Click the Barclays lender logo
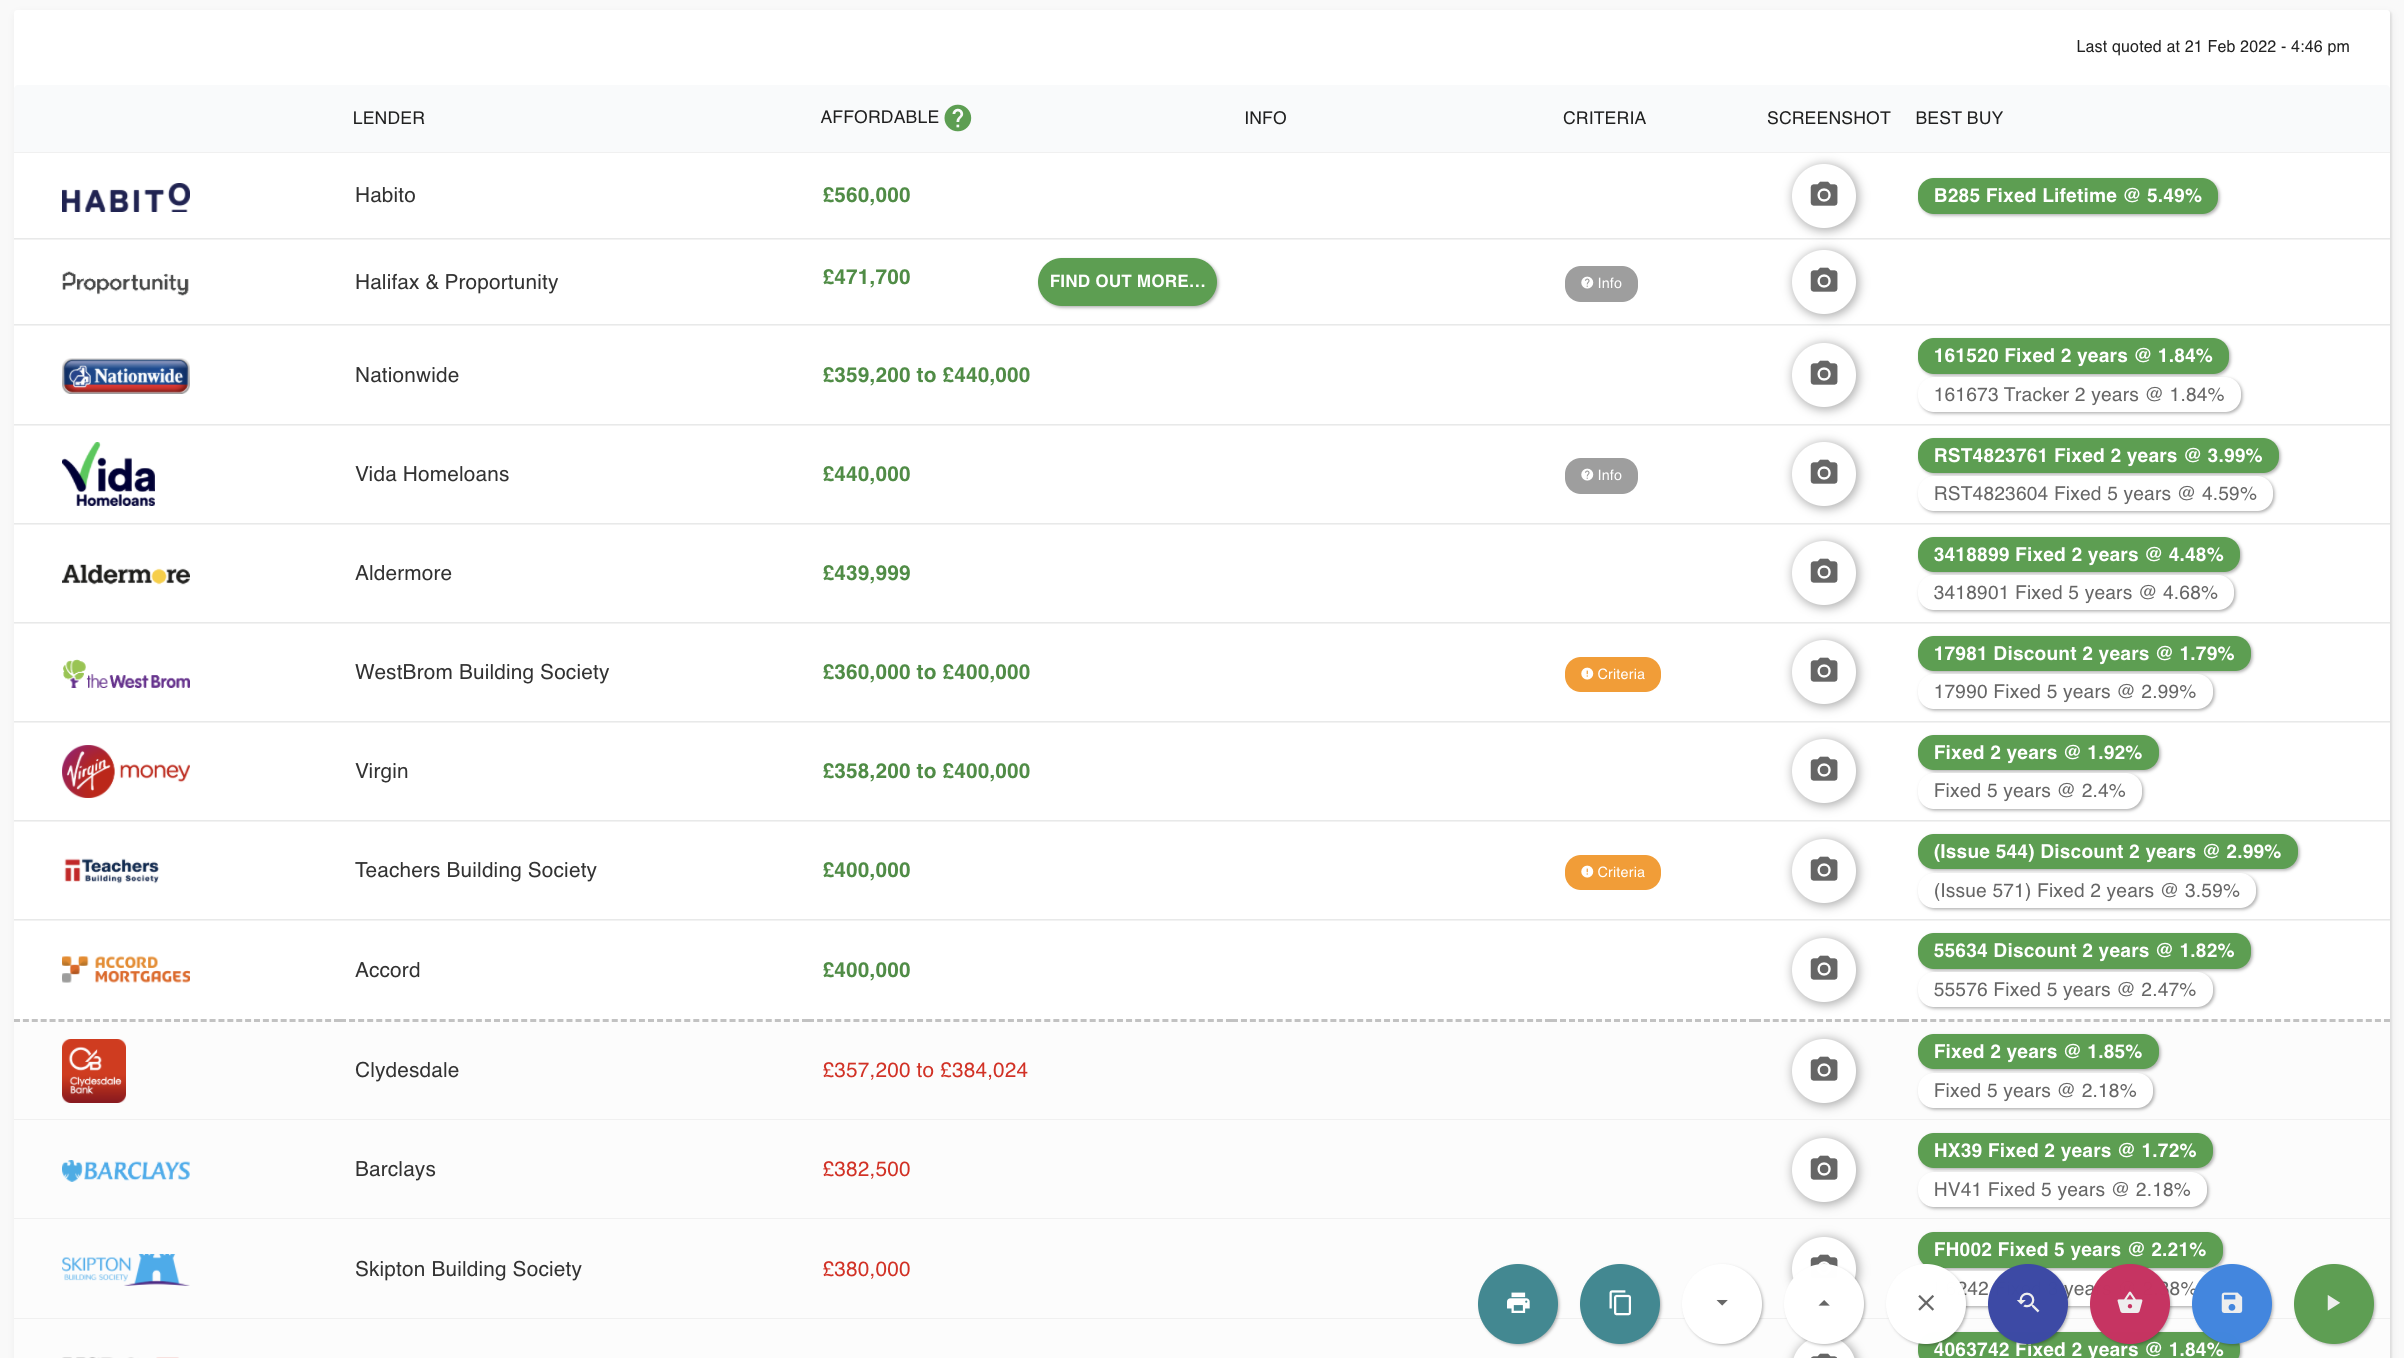This screenshot has height=1358, width=2404. 126,1170
